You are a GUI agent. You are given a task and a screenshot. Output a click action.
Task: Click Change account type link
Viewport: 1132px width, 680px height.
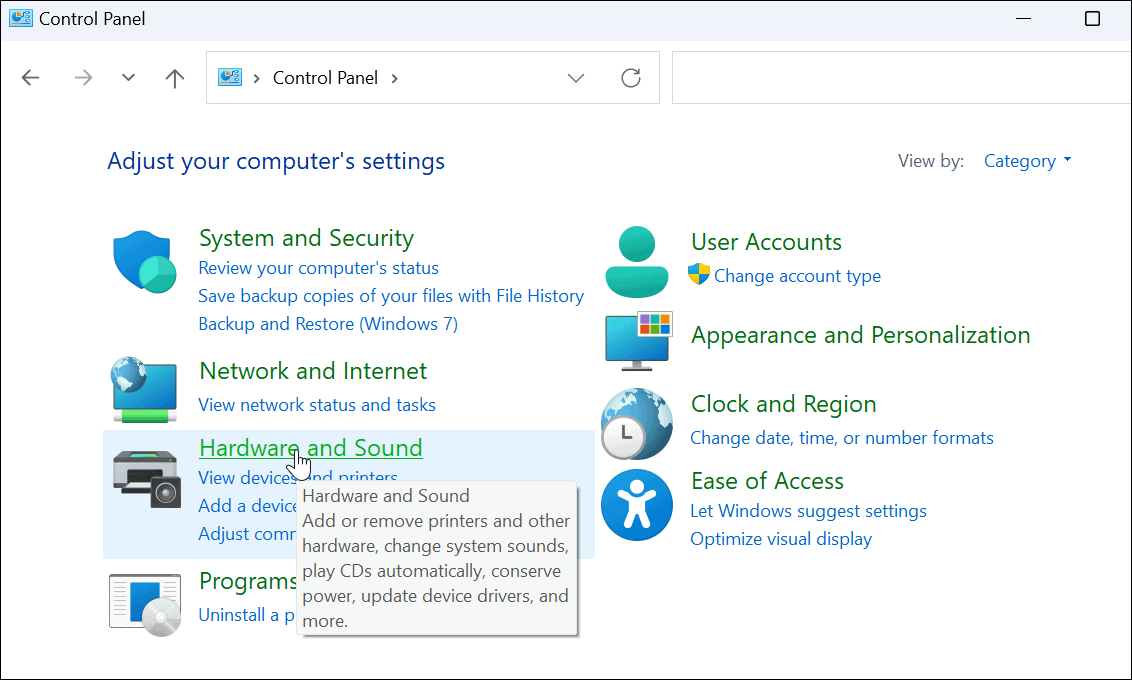[x=797, y=276]
